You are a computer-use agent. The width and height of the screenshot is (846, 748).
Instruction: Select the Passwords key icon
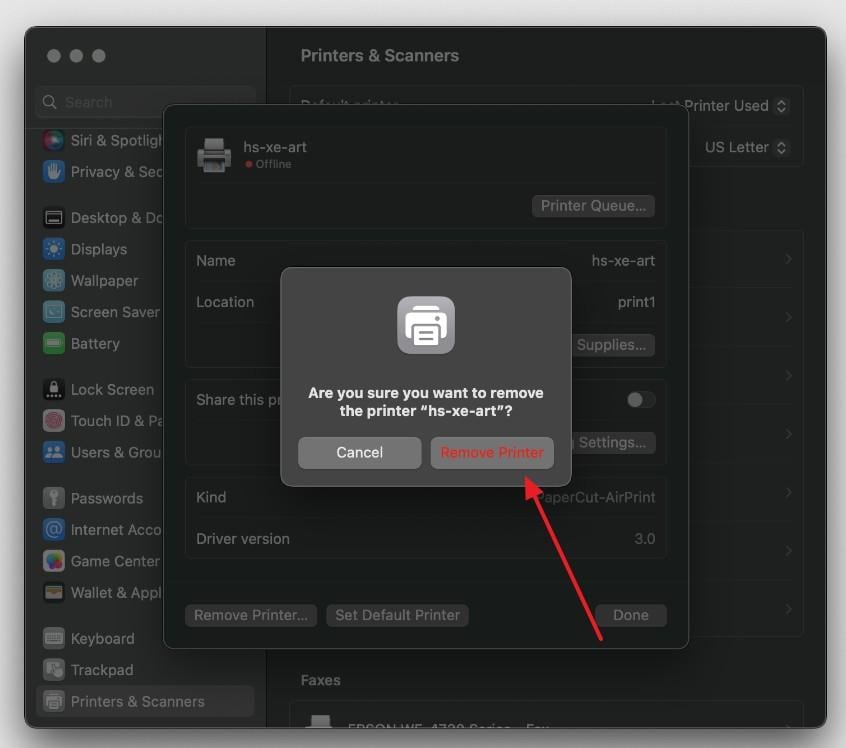click(x=53, y=498)
